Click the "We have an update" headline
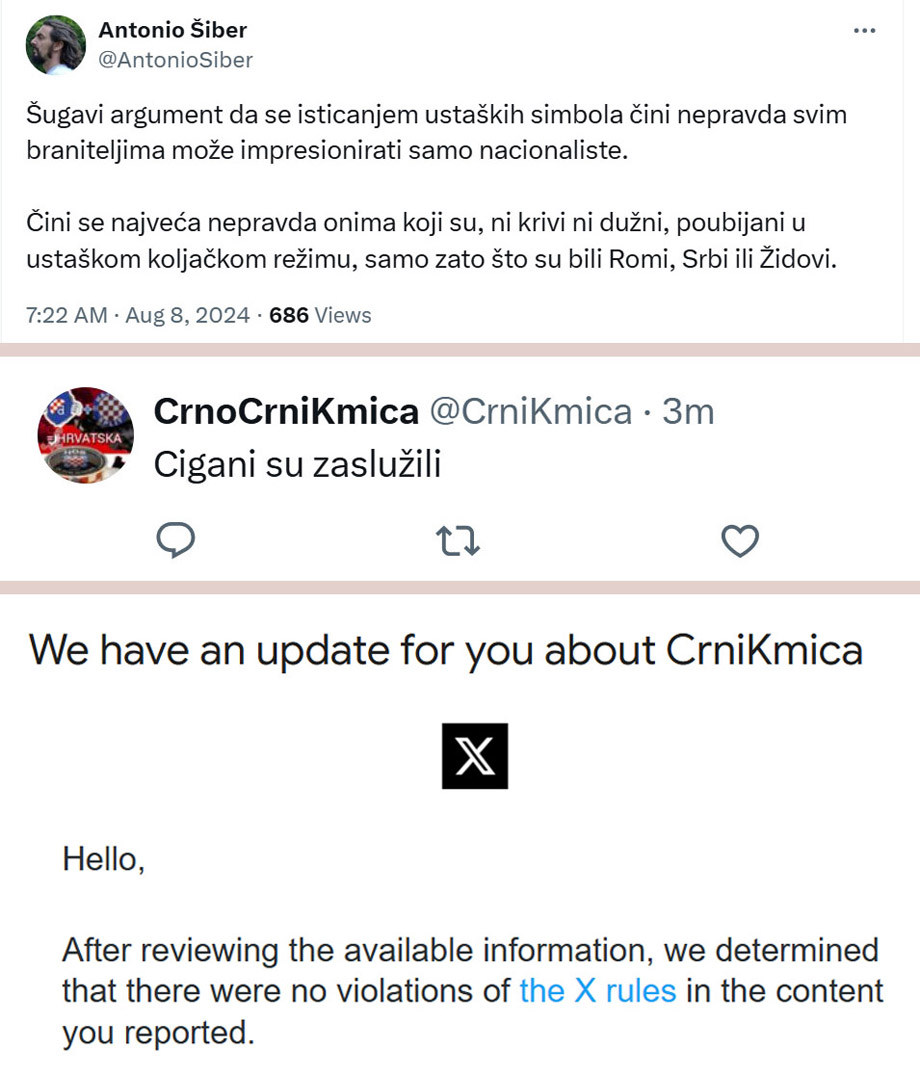The width and height of the screenshot is (920, 1075). pyautogui.click(x=445, y=650)
